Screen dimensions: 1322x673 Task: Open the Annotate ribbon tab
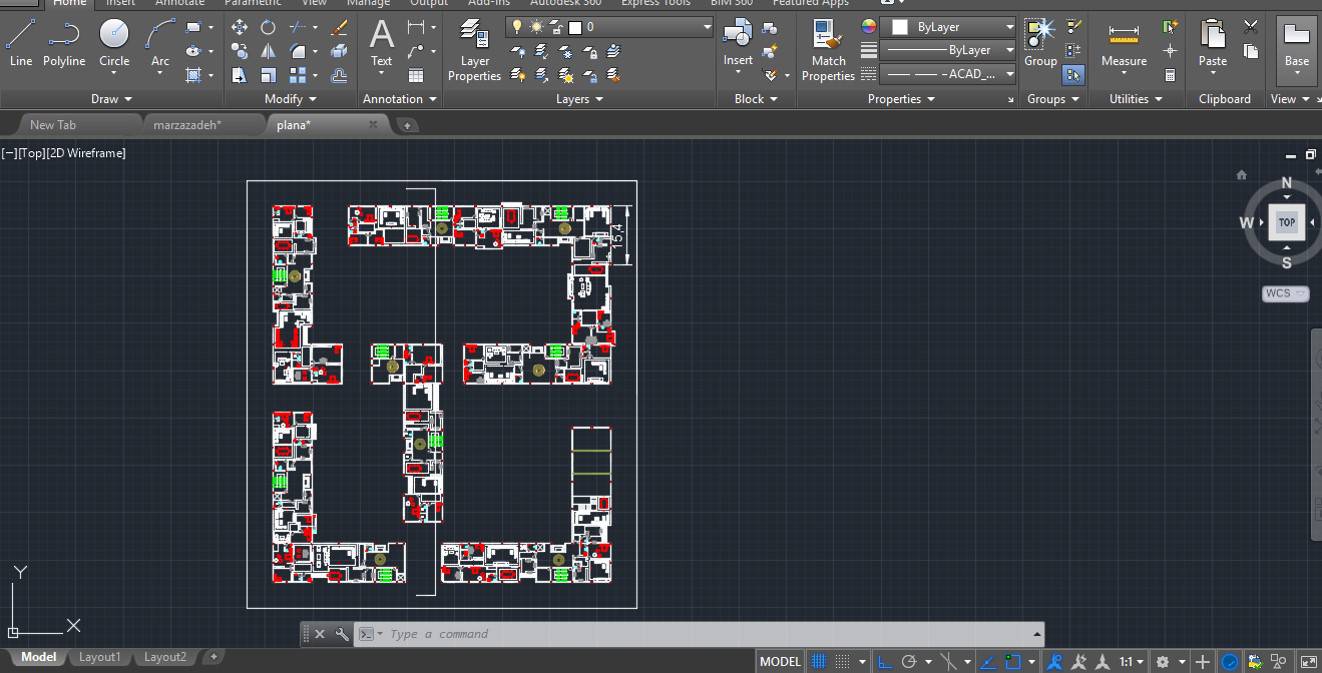[179, 3]
